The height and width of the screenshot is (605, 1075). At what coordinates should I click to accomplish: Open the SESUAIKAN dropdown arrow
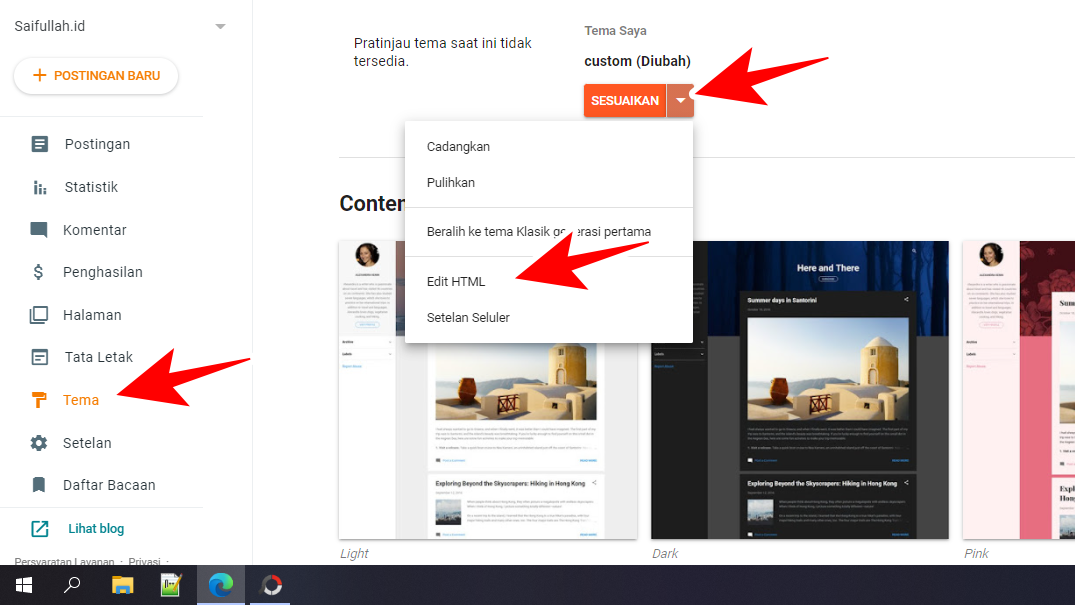[680, 100]
